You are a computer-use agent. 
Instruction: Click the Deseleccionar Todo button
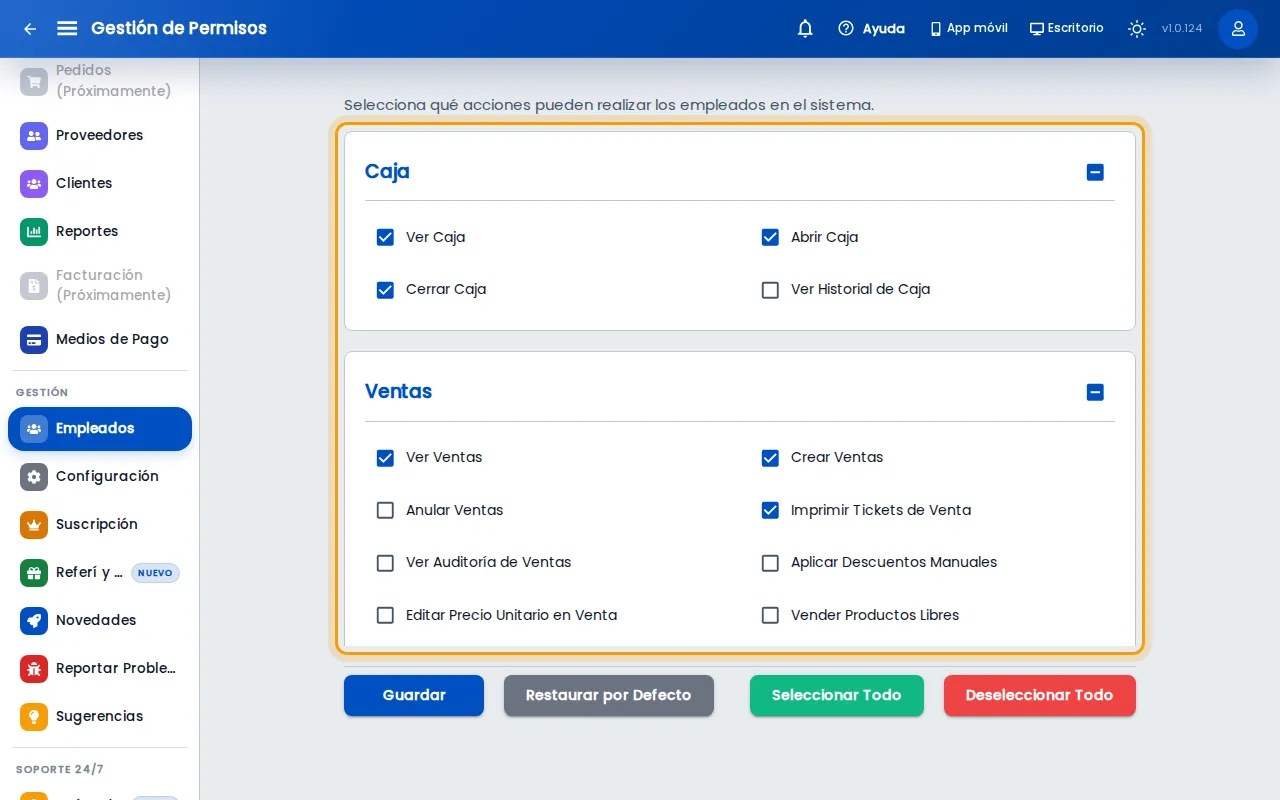1040,696
